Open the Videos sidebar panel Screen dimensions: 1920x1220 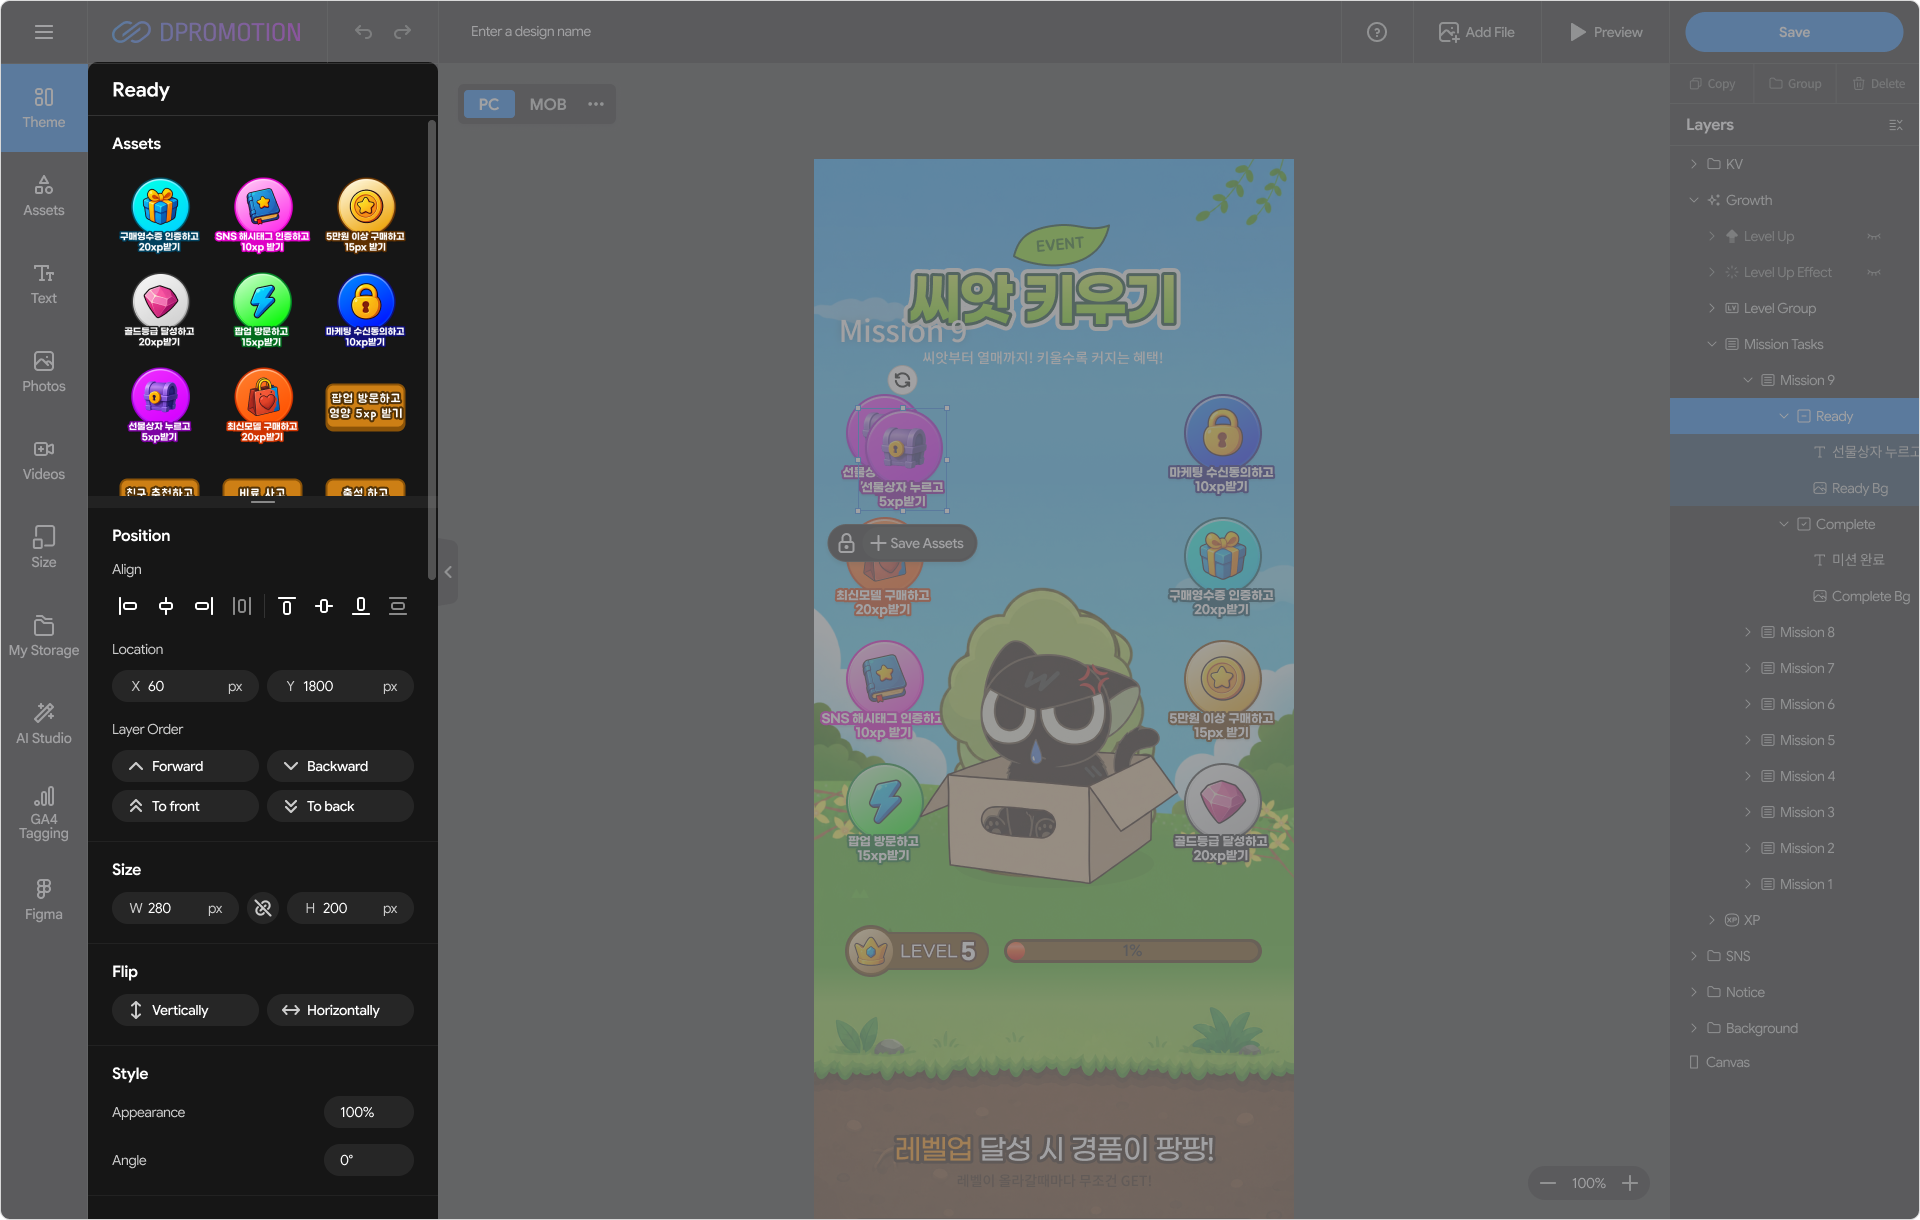(44, 460)
